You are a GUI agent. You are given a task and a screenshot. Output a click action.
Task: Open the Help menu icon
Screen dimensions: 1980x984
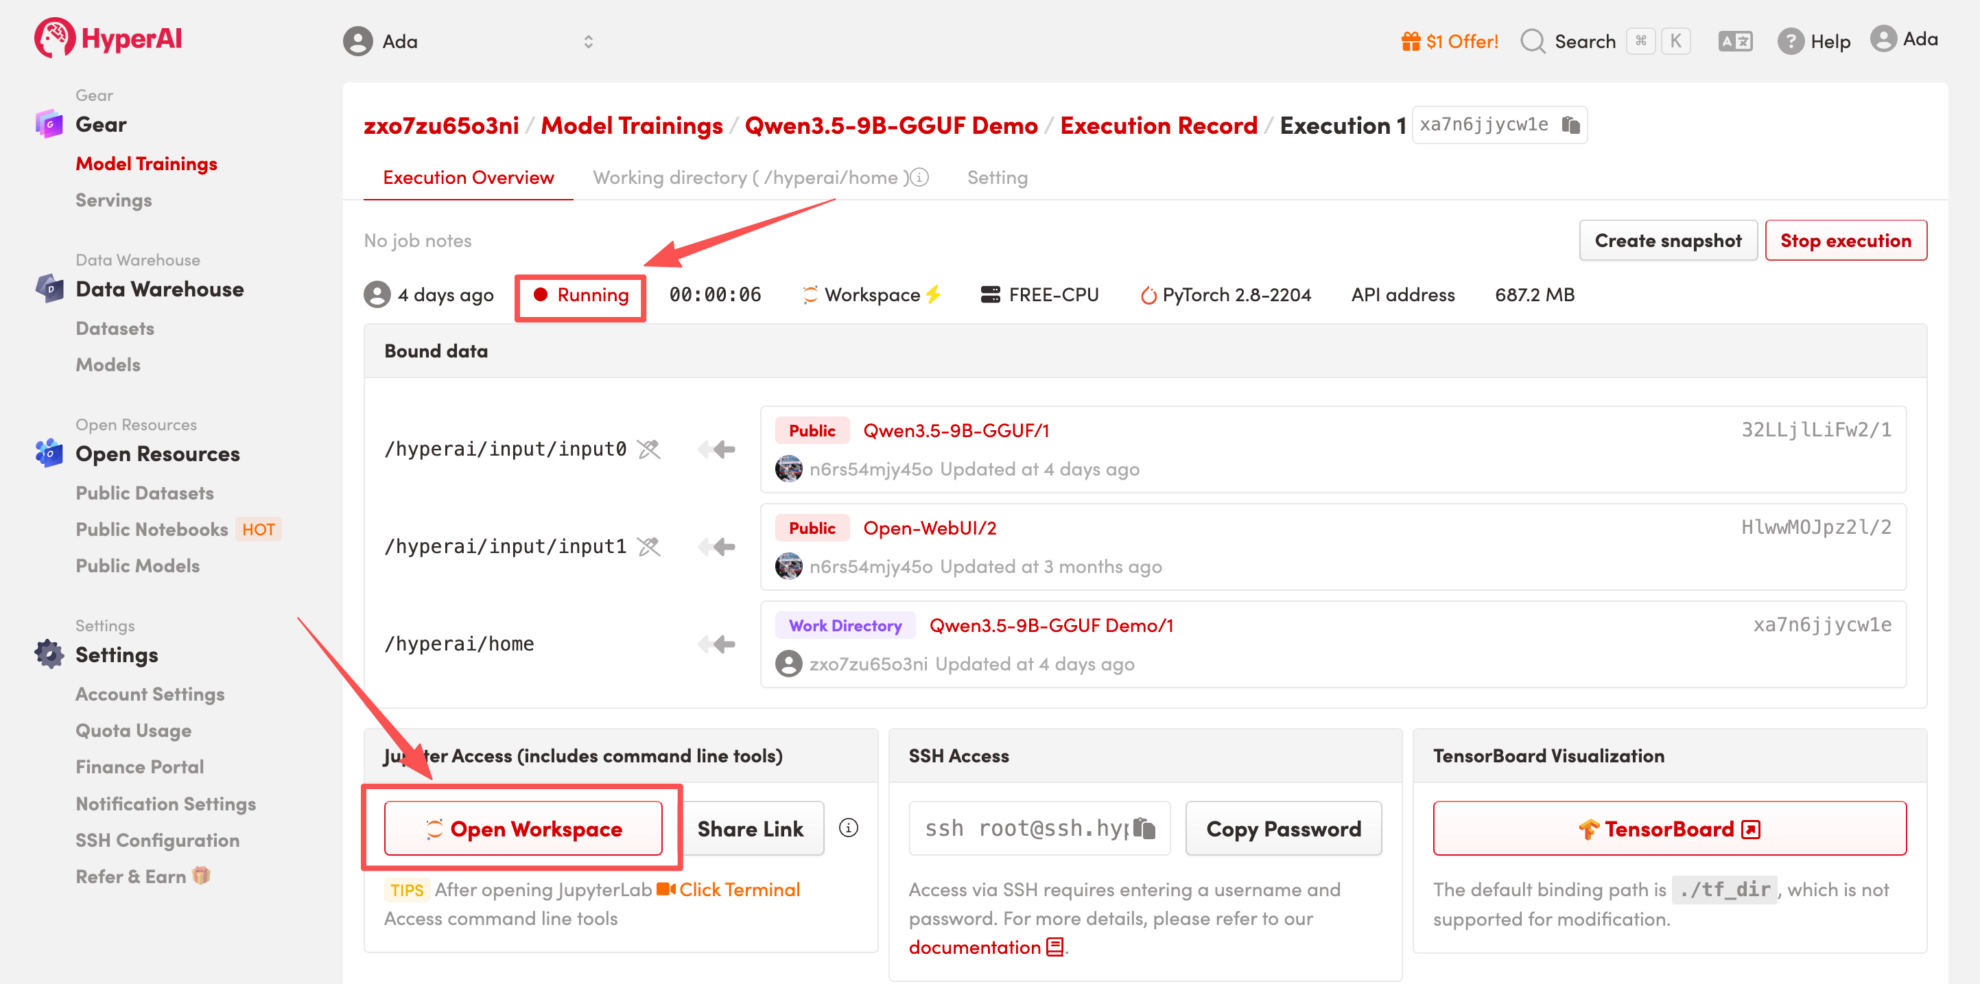[x=1790, y=41]
